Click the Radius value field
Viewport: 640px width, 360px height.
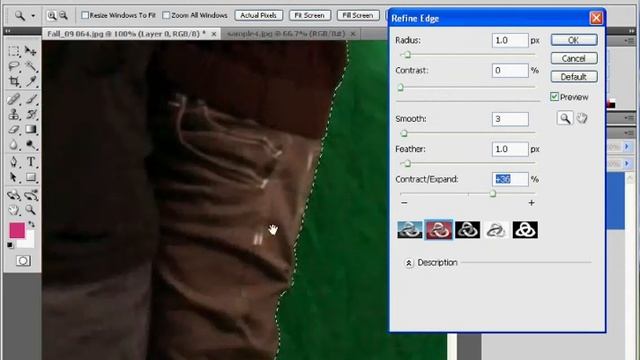tap(510, 40)
